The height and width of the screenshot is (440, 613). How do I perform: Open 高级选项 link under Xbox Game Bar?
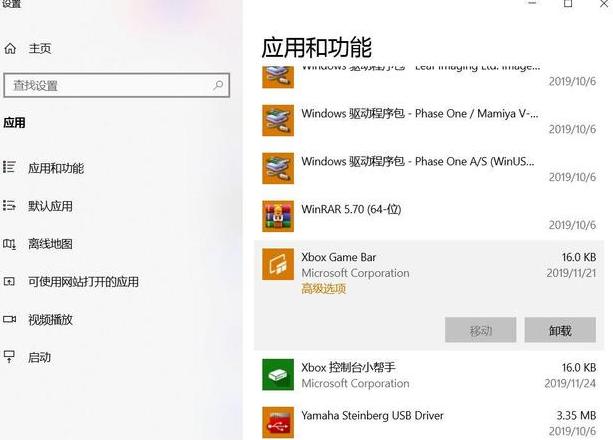[x=324, y=289]
